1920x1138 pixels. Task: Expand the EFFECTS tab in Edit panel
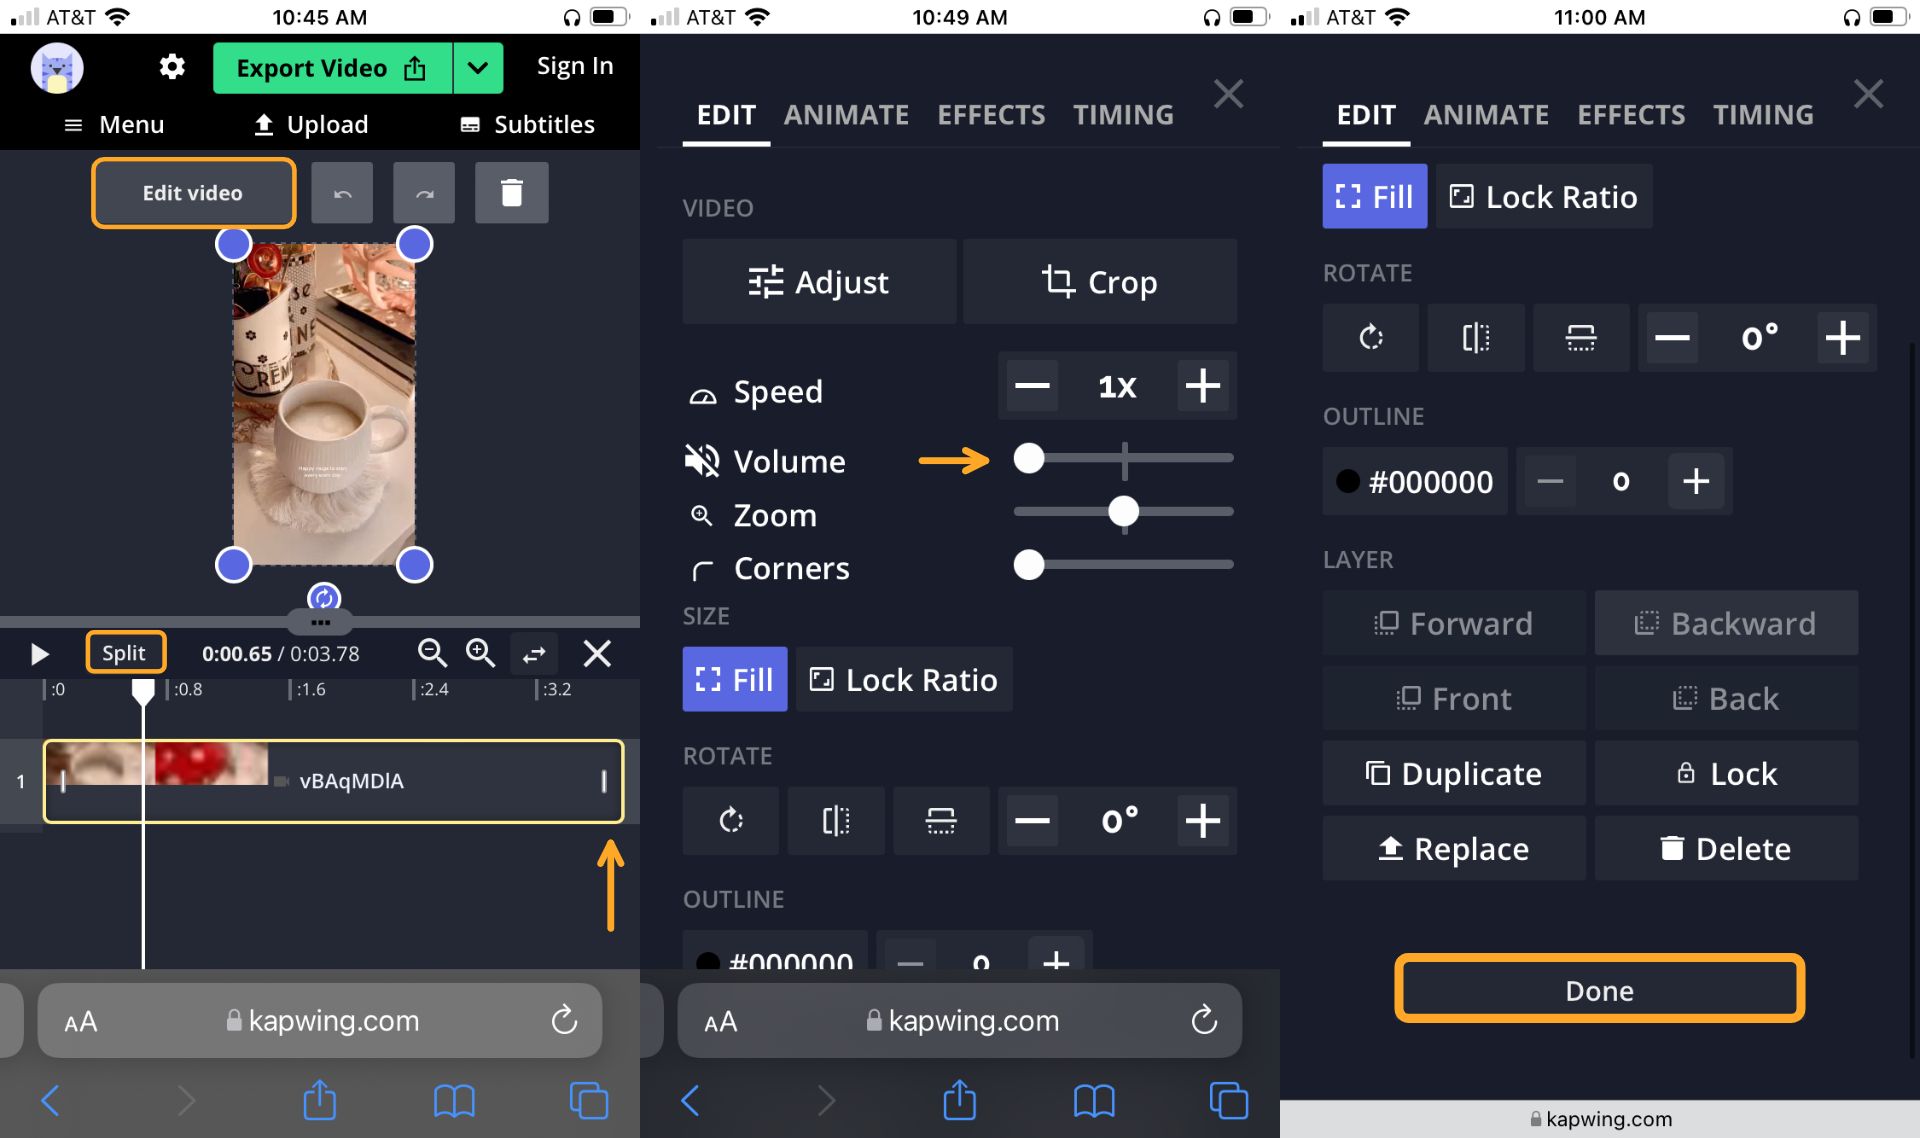[x=991, y=115]
